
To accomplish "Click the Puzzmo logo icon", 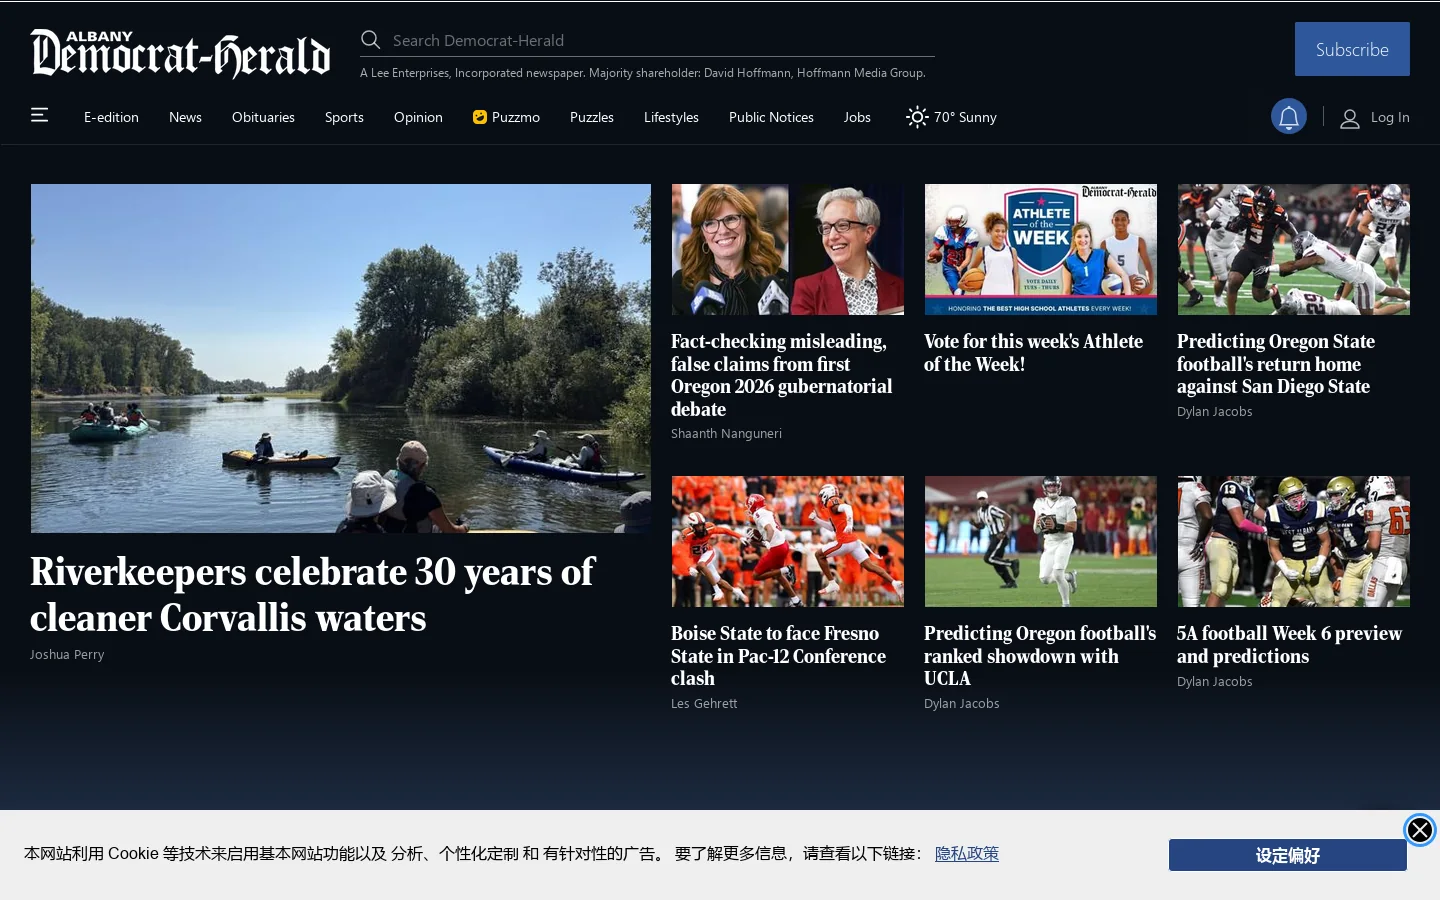I will point(480,117).
